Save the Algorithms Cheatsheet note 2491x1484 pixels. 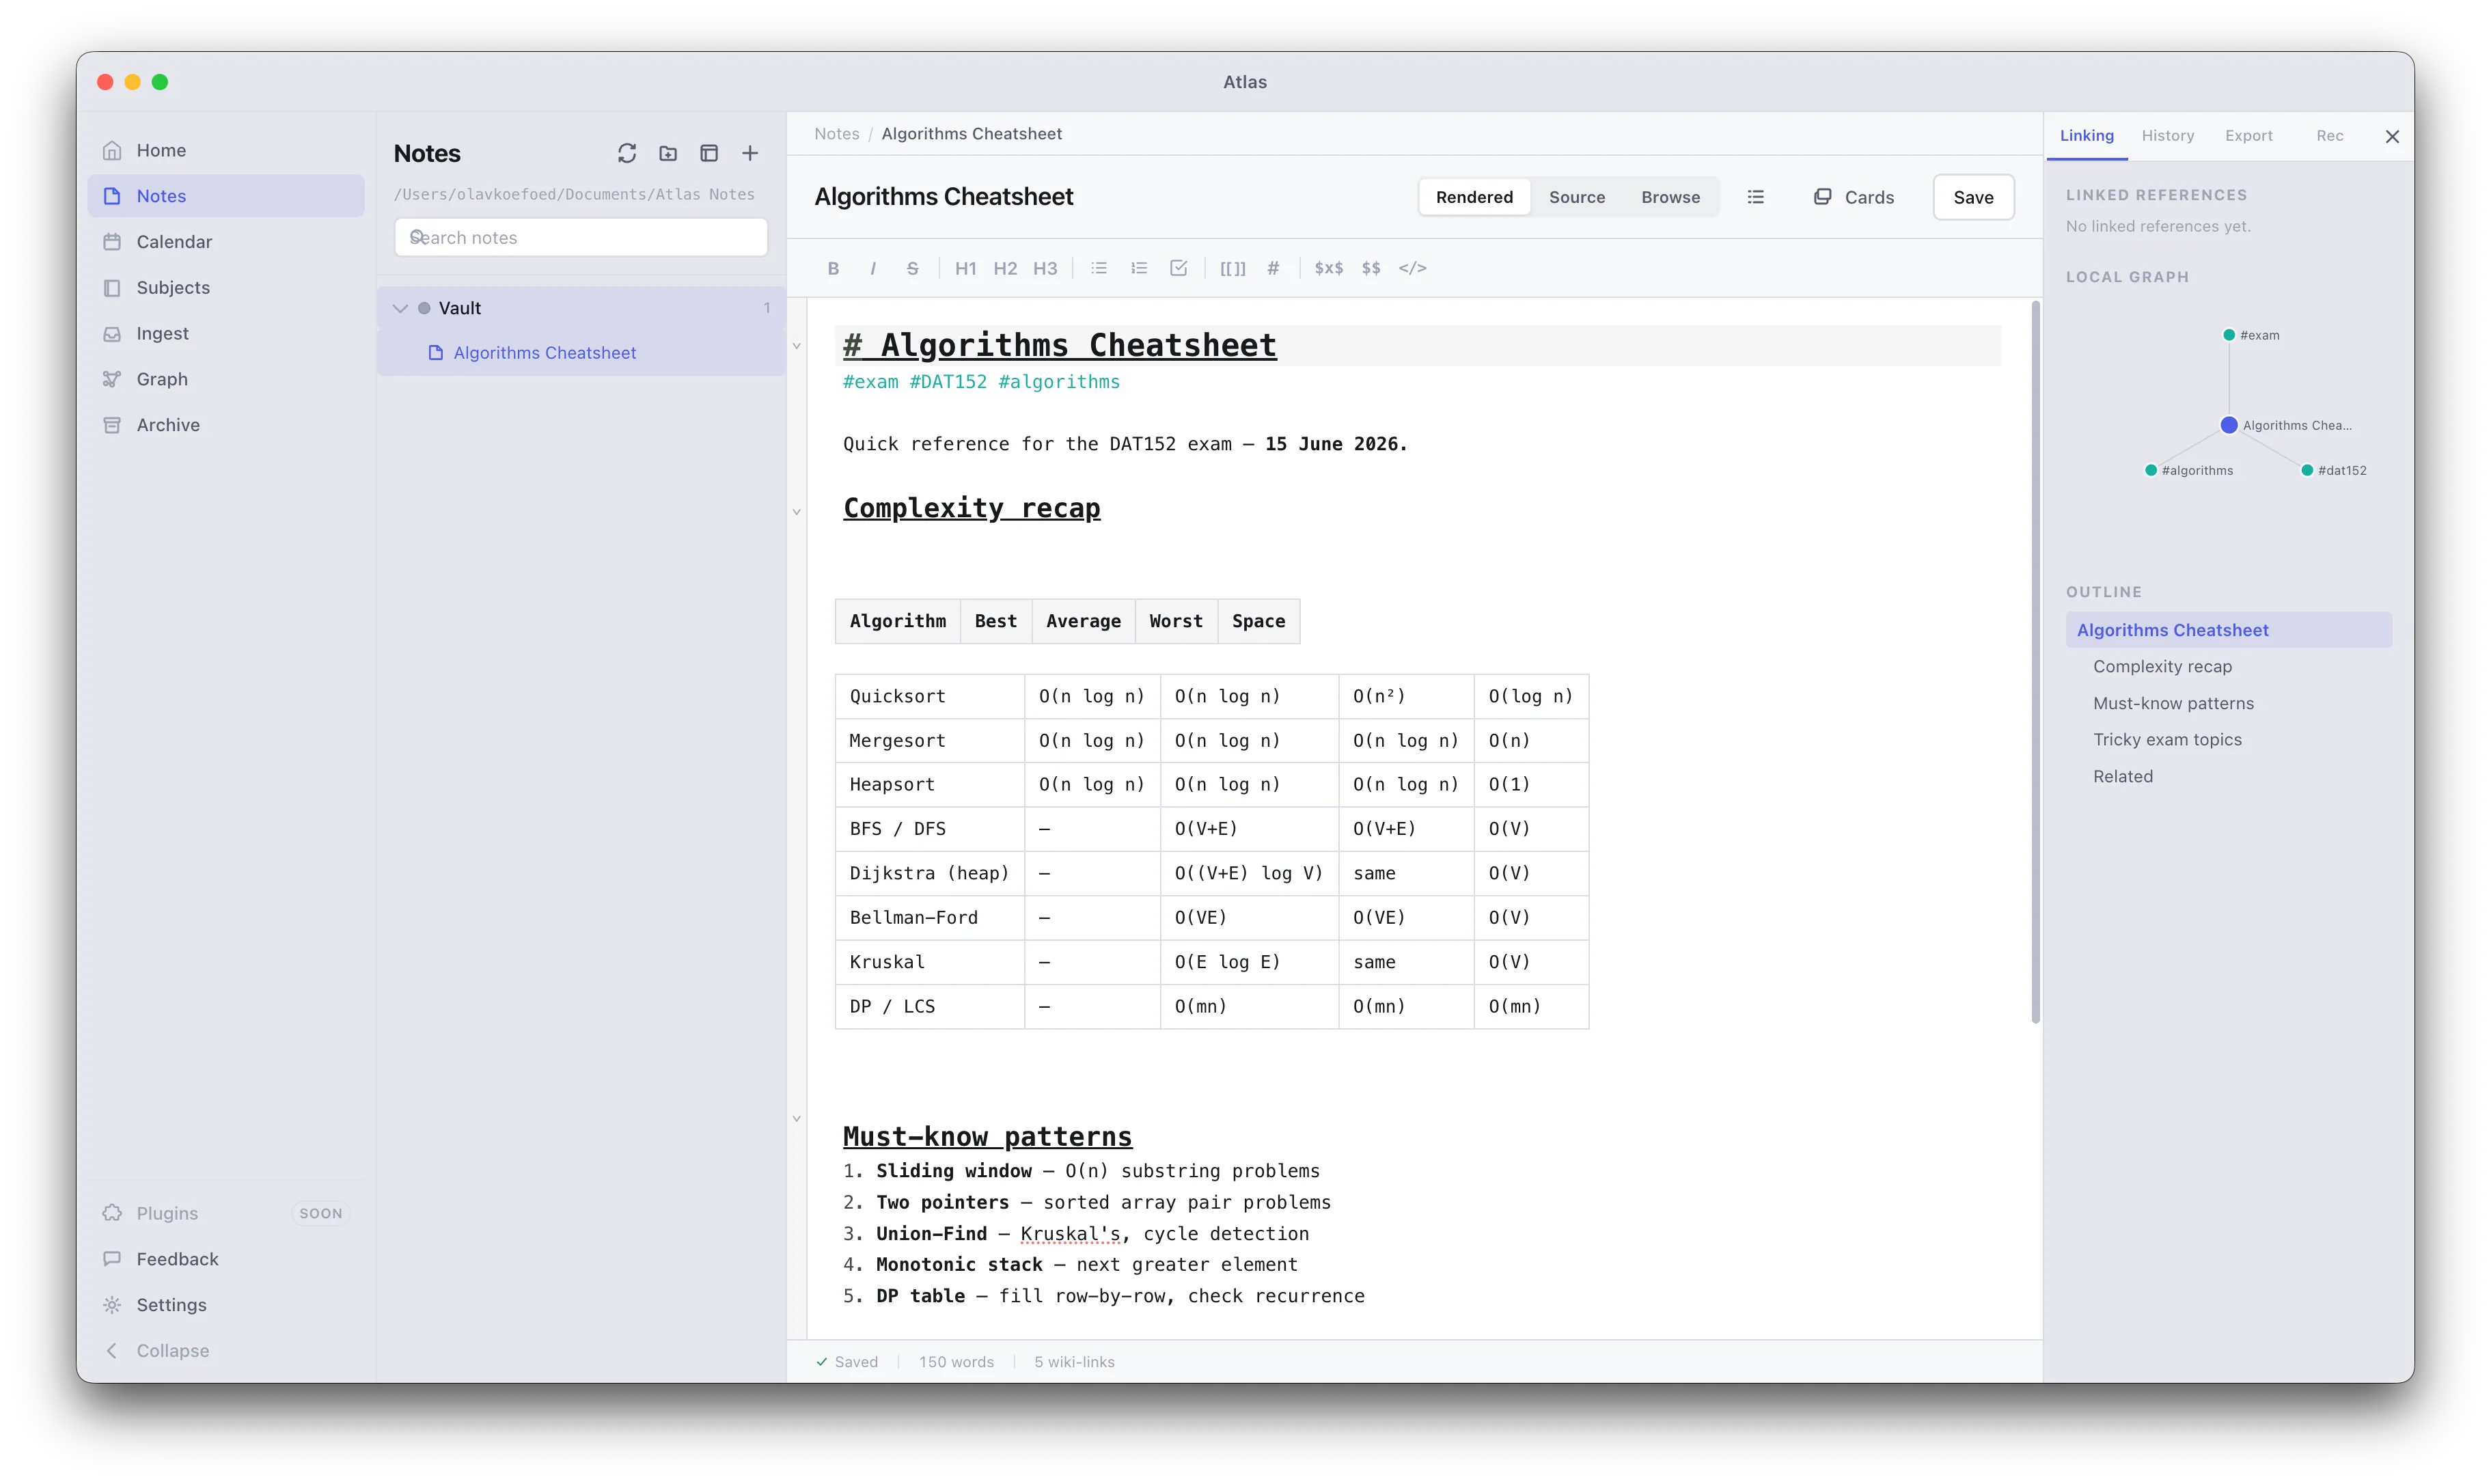click(x=1973, y=197)
